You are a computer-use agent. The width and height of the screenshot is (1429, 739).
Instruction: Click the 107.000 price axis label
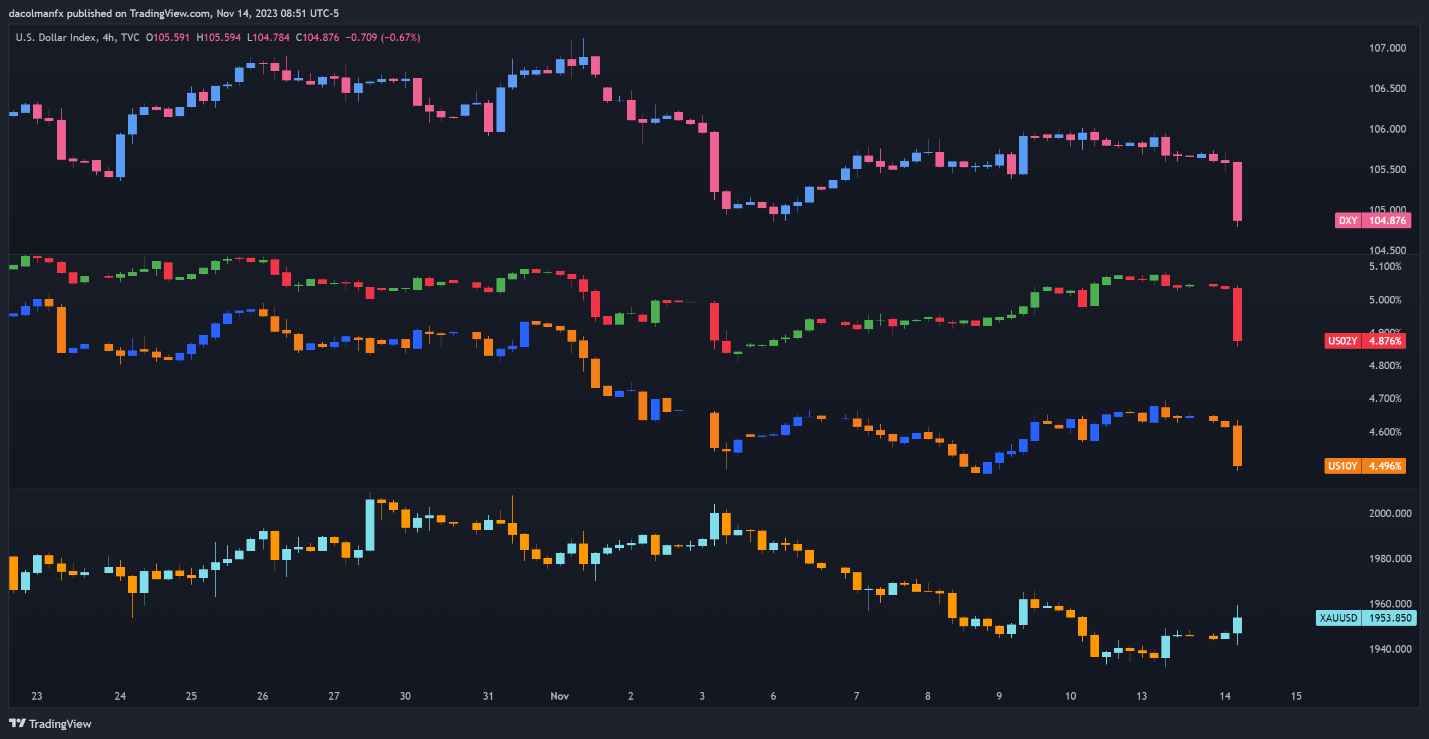[1387, 48]
